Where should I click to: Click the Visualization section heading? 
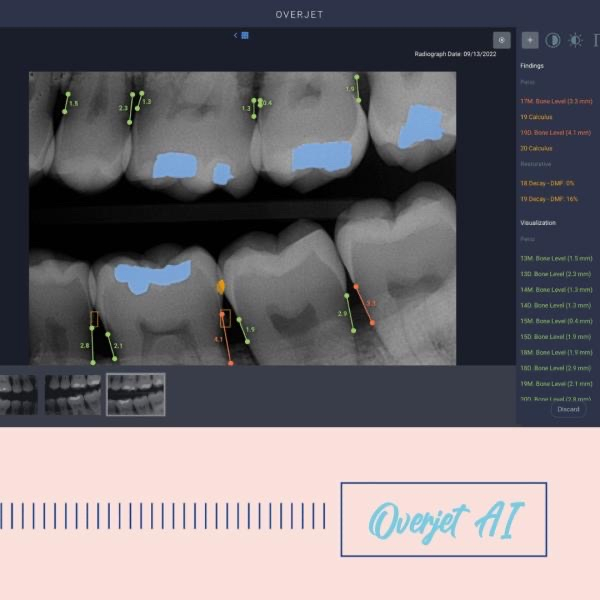point(538,223)
